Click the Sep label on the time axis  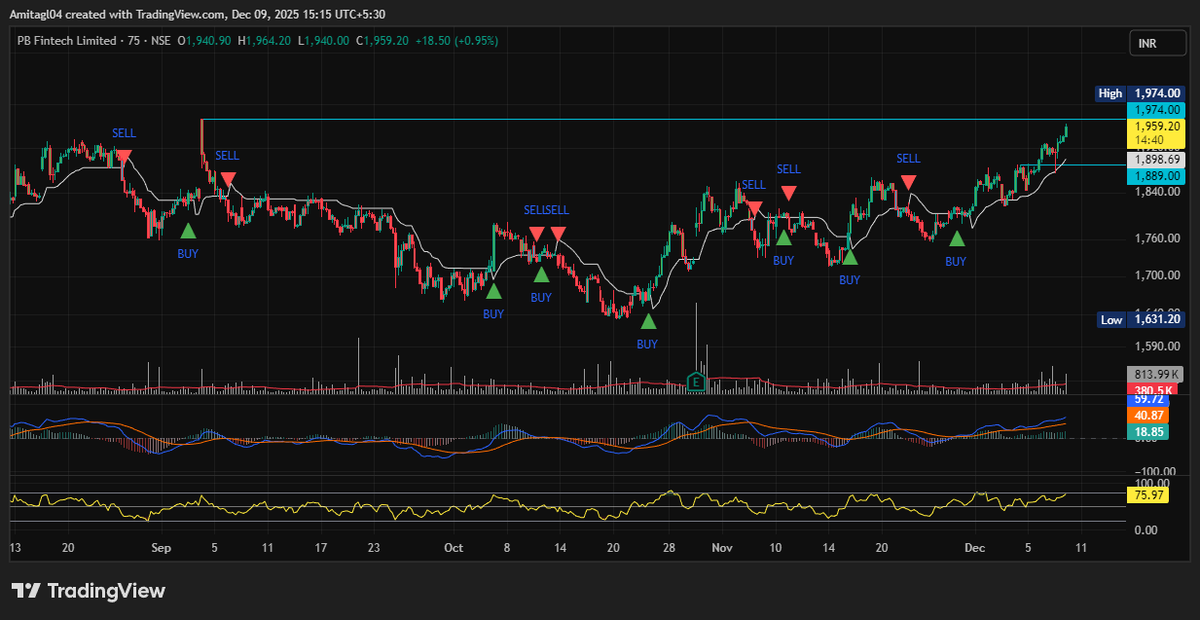tap(161, 548)
